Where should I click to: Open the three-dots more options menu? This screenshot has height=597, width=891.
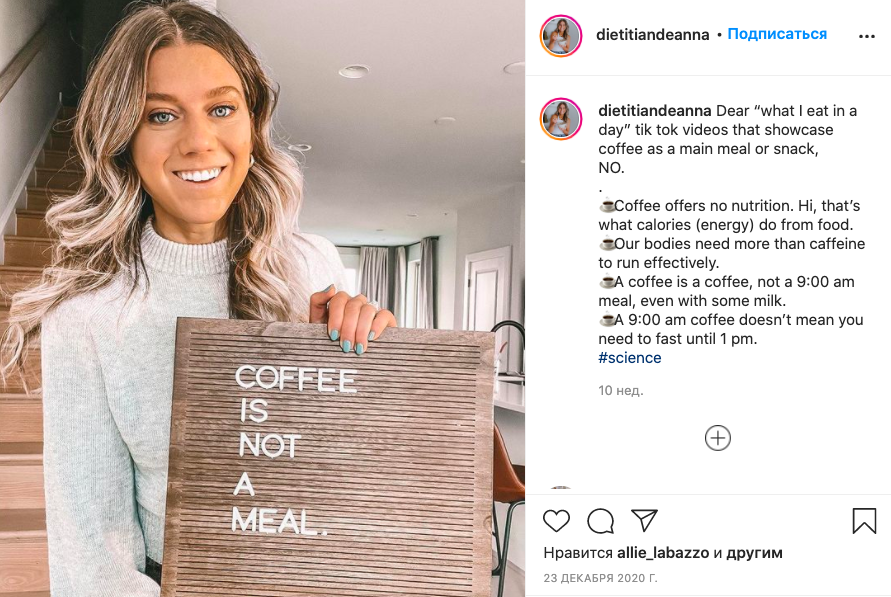pyautogui.click(x=867, y=36)
